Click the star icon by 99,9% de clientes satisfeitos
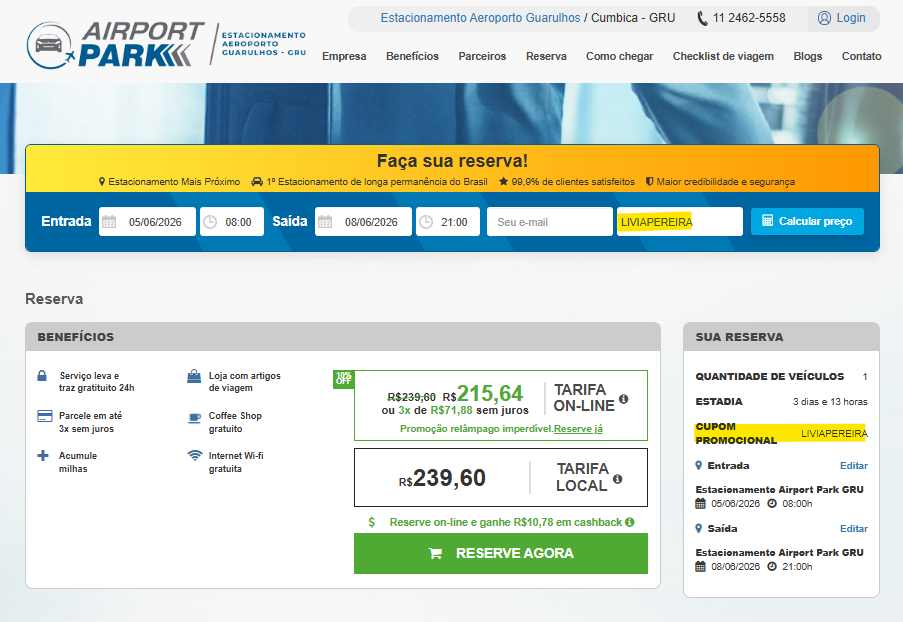Viewport: 903px width, 622px height. coord(503,181)
